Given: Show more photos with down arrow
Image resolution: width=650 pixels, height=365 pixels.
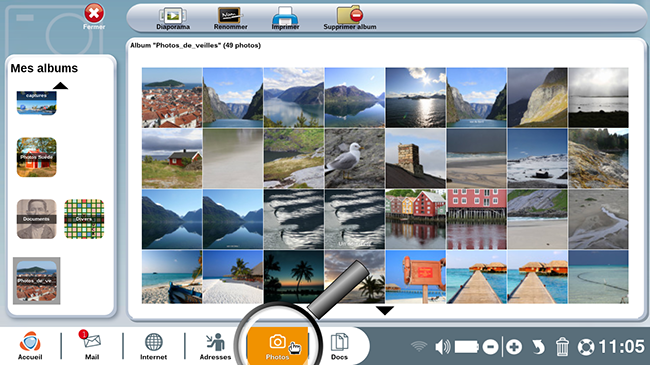Looking at the screenshot, I should pyautogui.click(x=385, y=311).
